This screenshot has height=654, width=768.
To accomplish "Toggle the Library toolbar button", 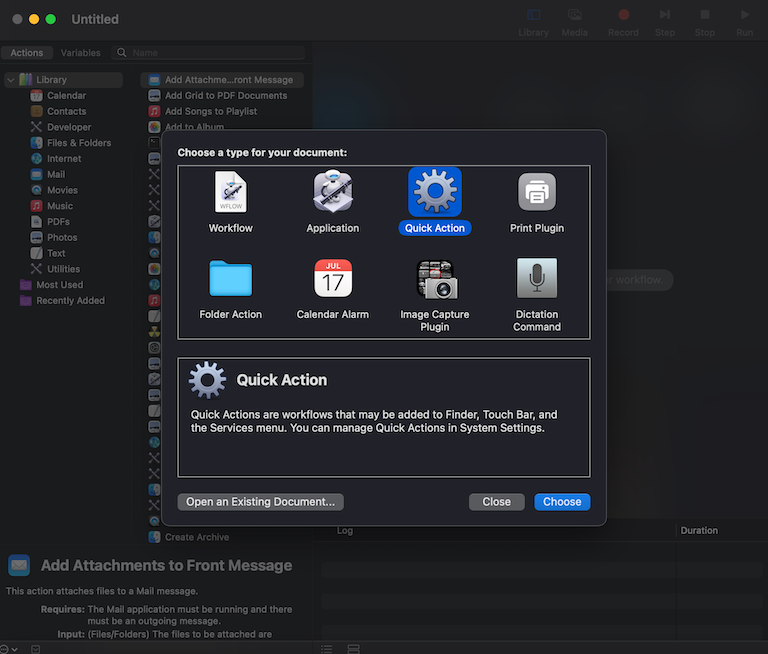I will click(x=533, y=23).
